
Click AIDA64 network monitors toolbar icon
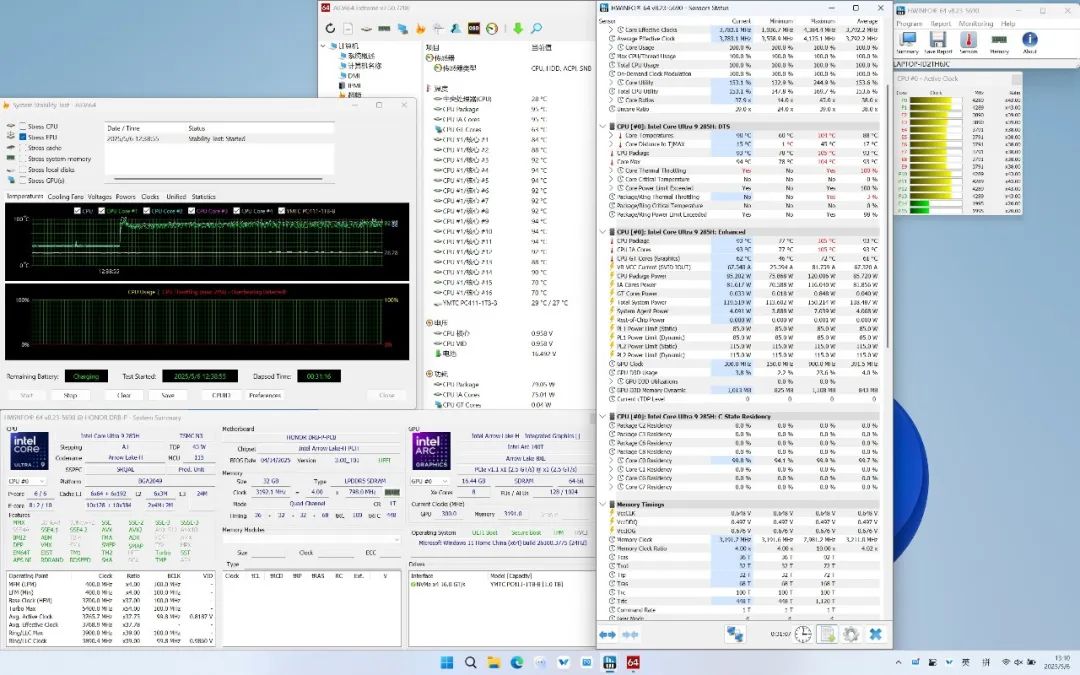(402, 28)
